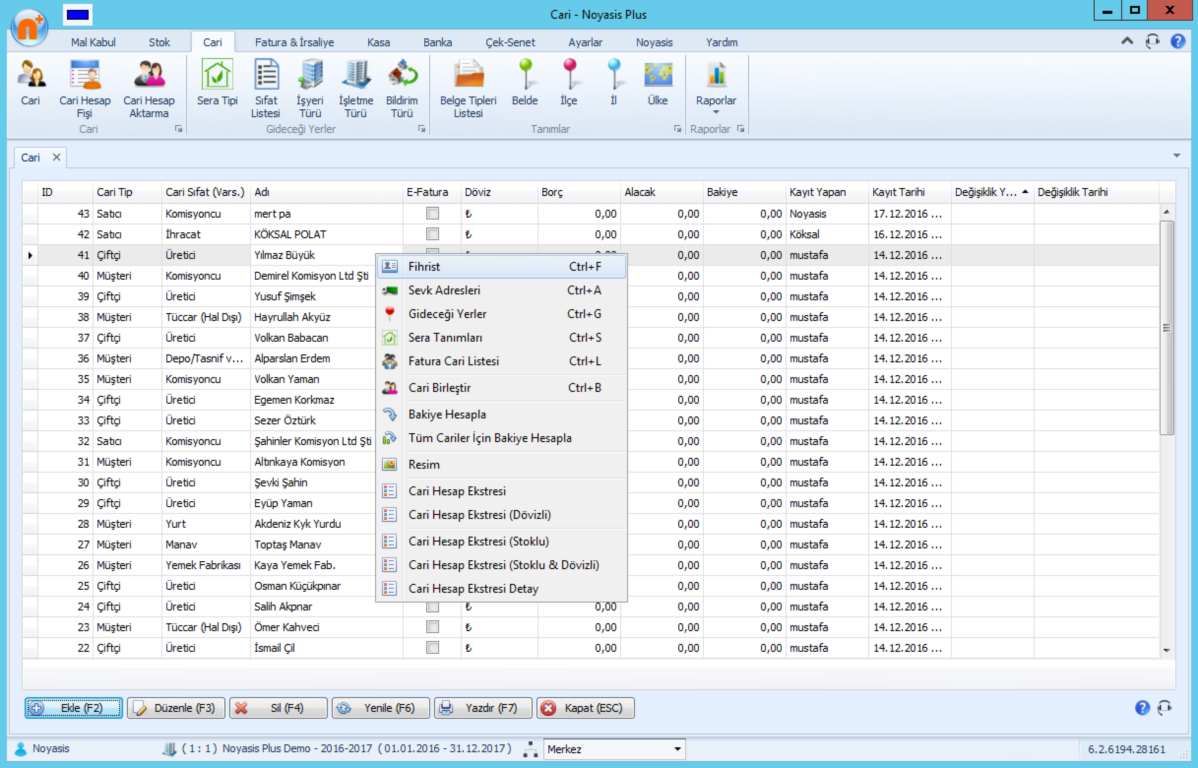1198x768 pixels.
Task: Click Ekle (F2) button
Action: click(x=73, y=708)
